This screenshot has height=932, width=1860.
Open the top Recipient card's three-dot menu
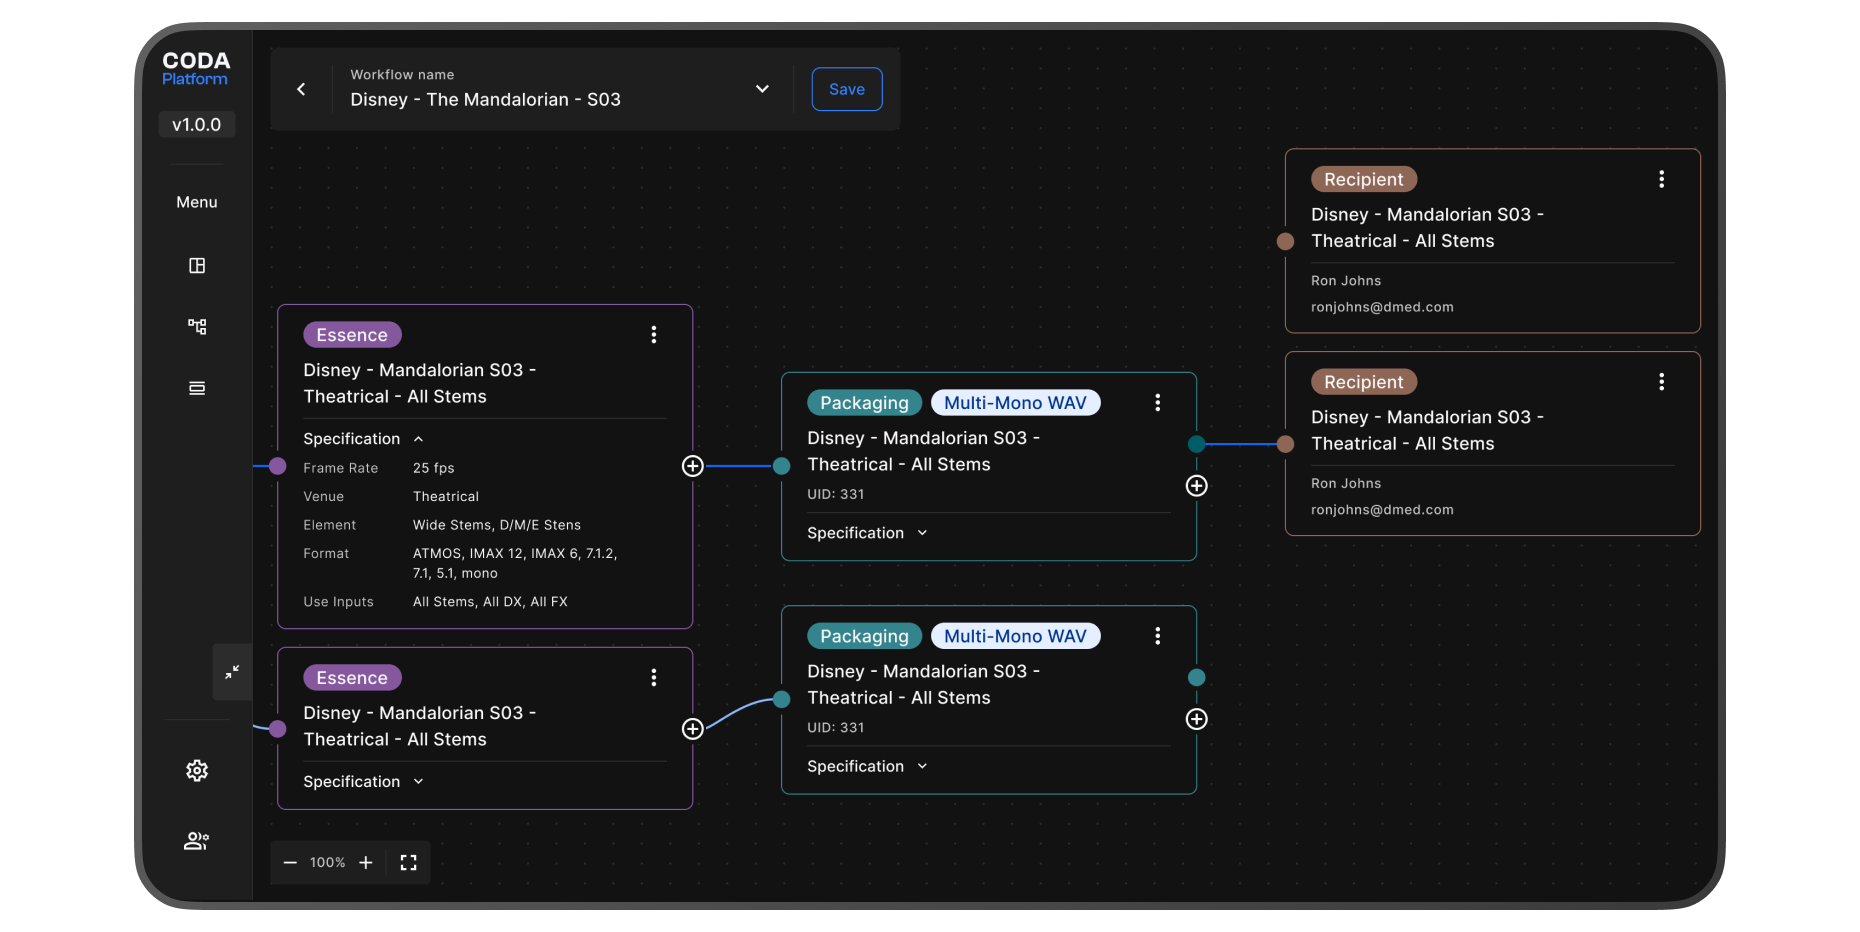click(x=1661, y=179)
